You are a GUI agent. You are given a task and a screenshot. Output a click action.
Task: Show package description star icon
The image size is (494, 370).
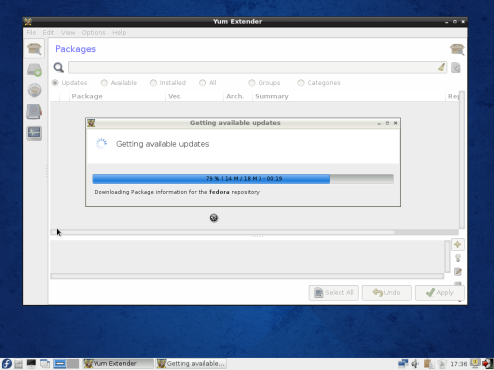[x=458, y=244]
